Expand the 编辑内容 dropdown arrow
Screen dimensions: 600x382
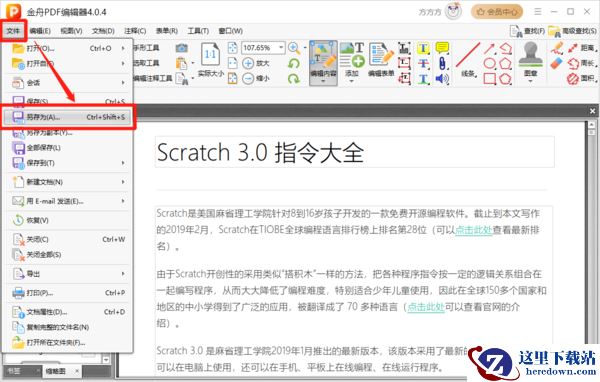323,81
